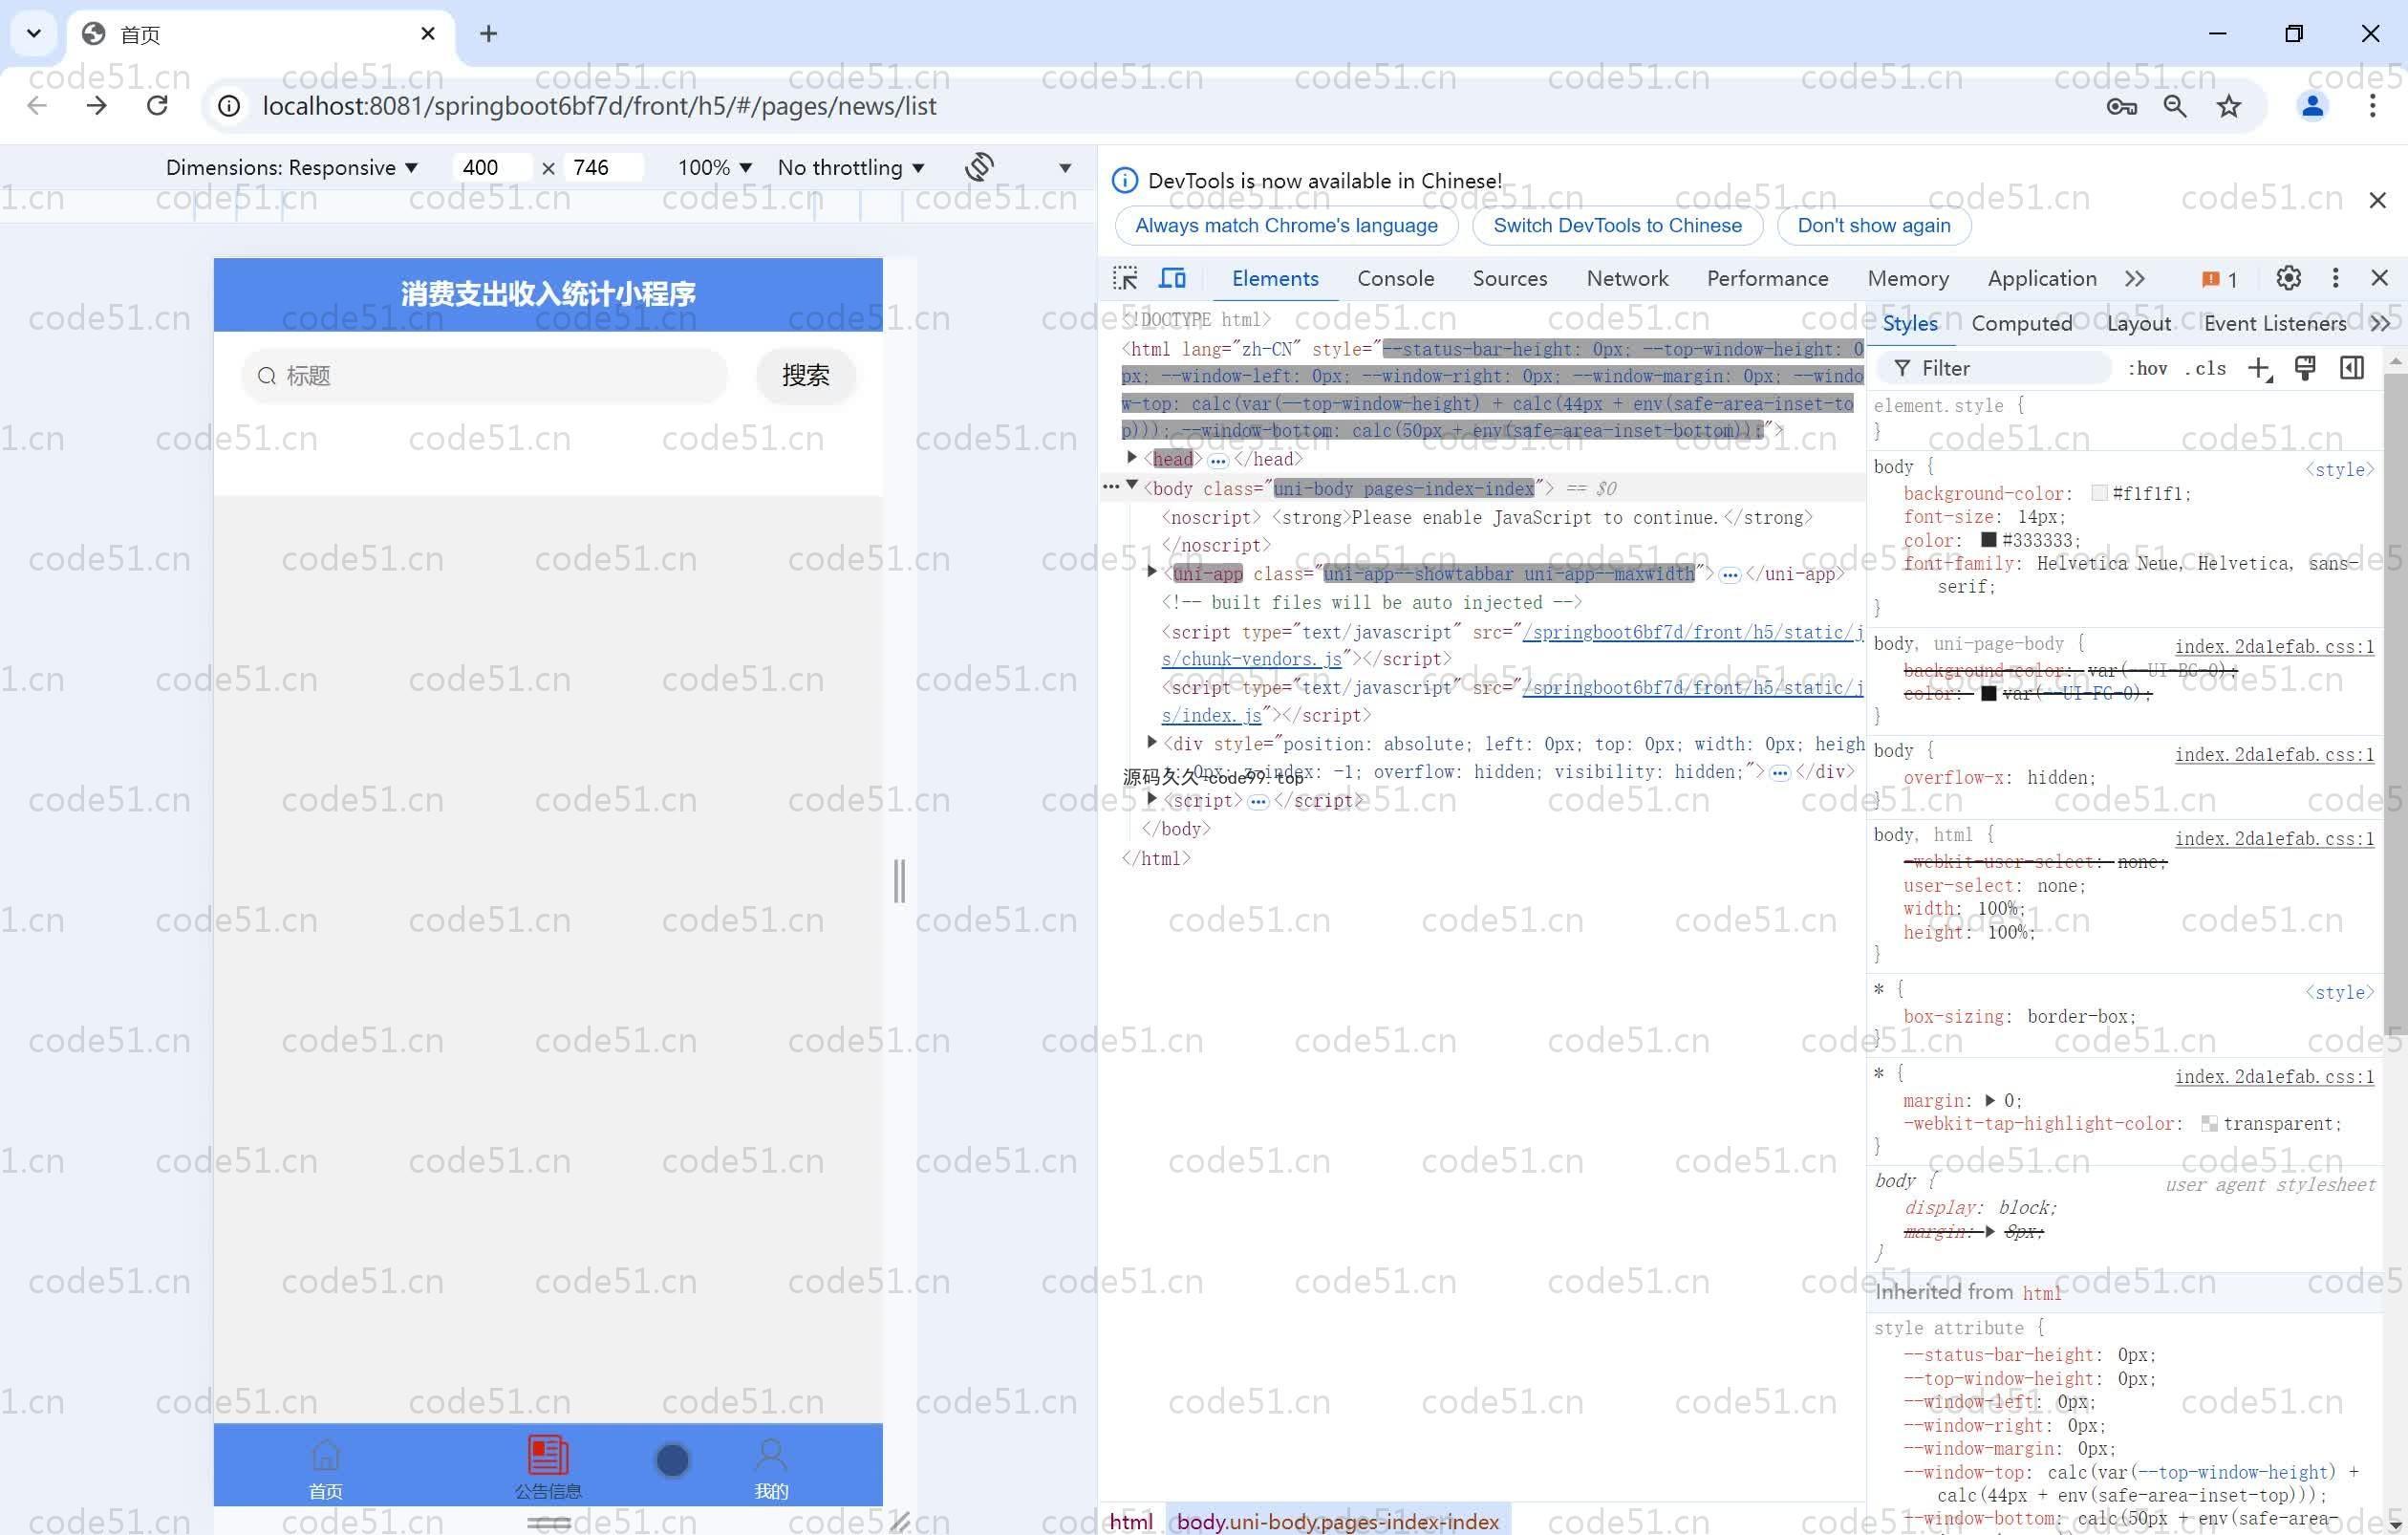Expand the last script element node
2408x1535 pixels.
pos(1152,799)
